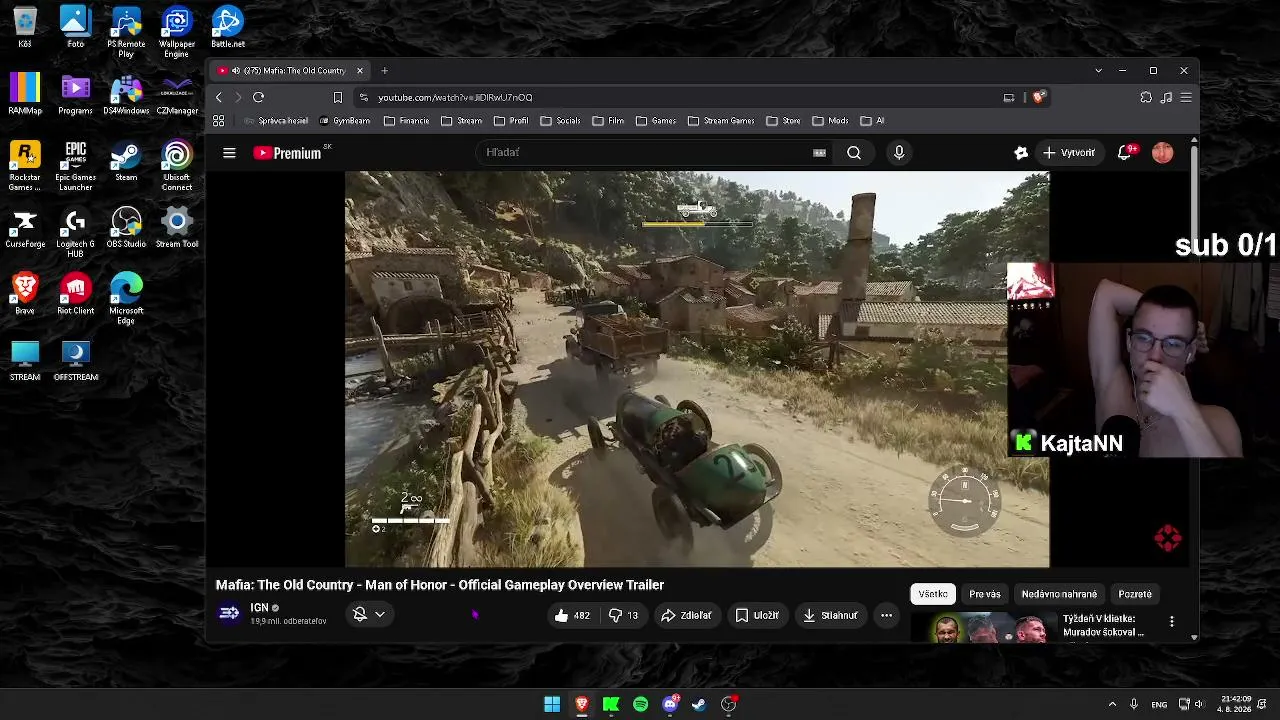Click the Mafia gameplay video player
Screen dimensions: 1280x720
(697, 369)
